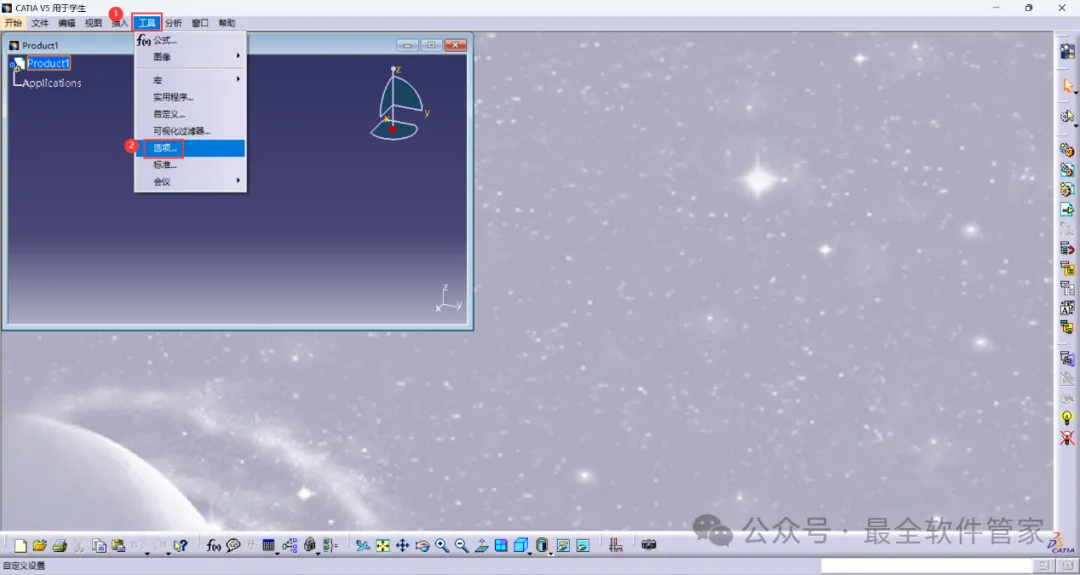The height and width of the screenshot is (575, 1080).
Task: Click the design table icon
Action: pyautogui.click(x=269, y=546)
